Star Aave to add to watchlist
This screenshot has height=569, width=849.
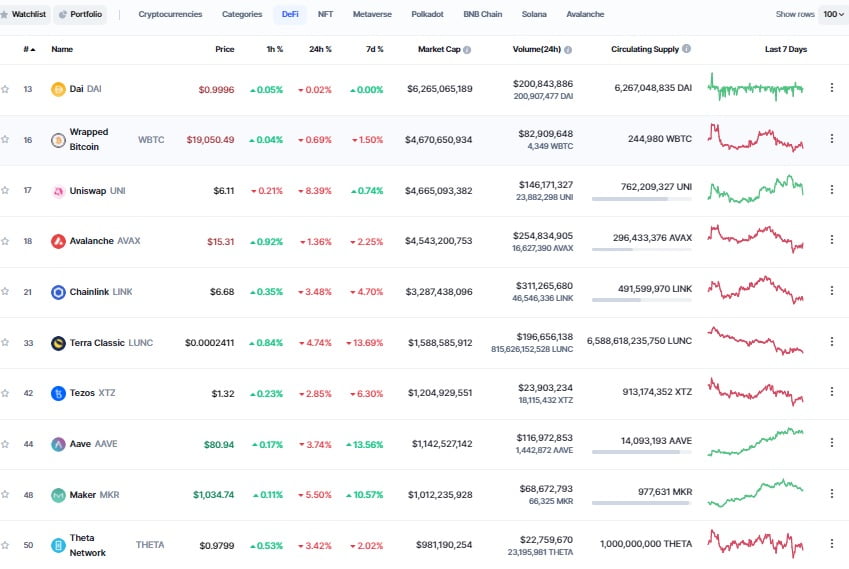(x=6, y=444)
